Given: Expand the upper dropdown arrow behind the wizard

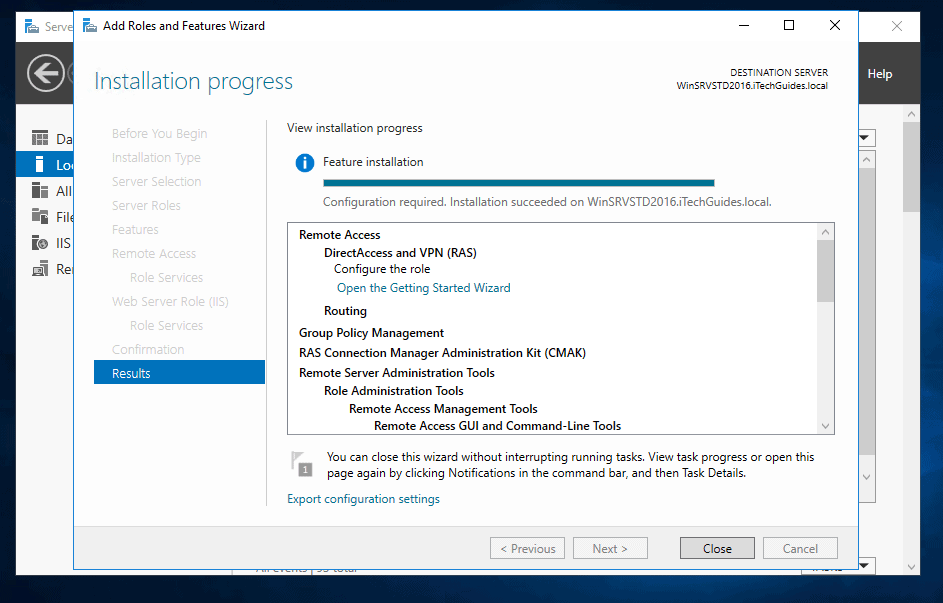Looking at the screenshot, I should click(866, 138).
